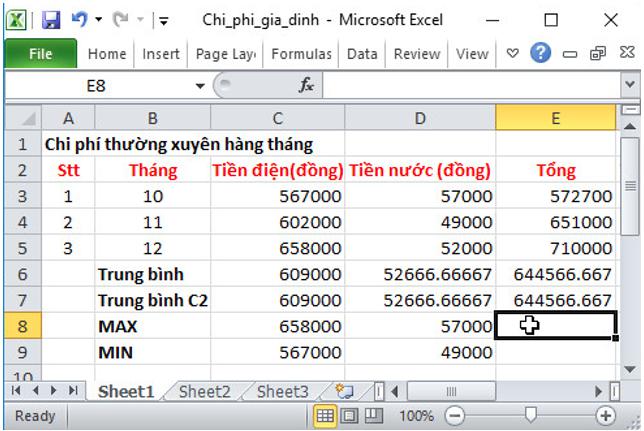The image size is (644, 431).
Task: Undo the last action
Action: click(x=80, y=19)
